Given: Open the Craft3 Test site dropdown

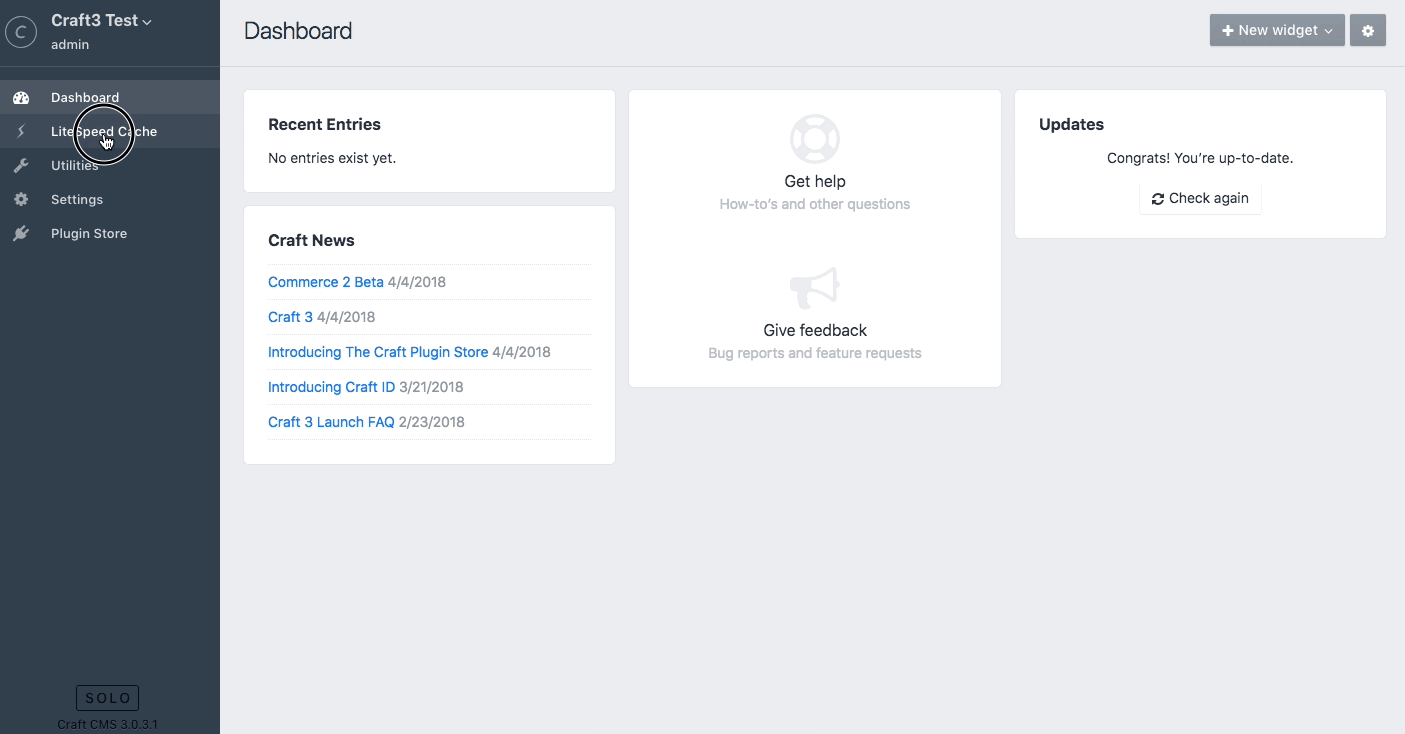Looking at the screenshot, I should [101, 21].
